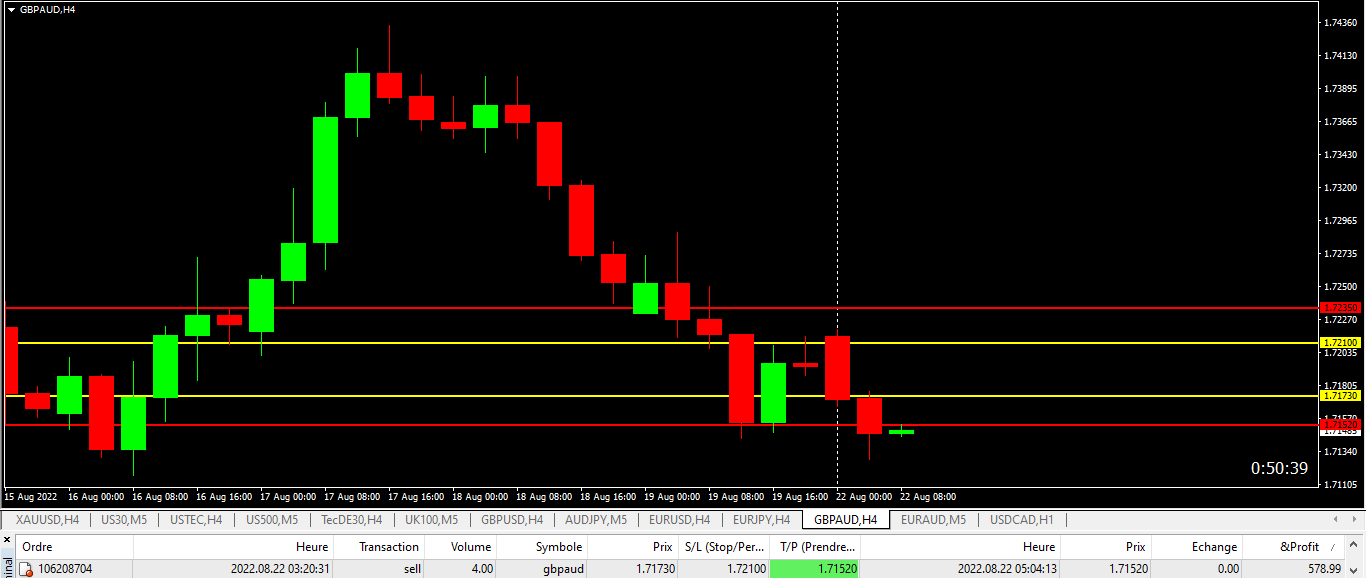The image size is (1366, 578).
Task: Click the 15 Aug 2022 time axis label
Action: pyautogui.click(x=31, y=496)
